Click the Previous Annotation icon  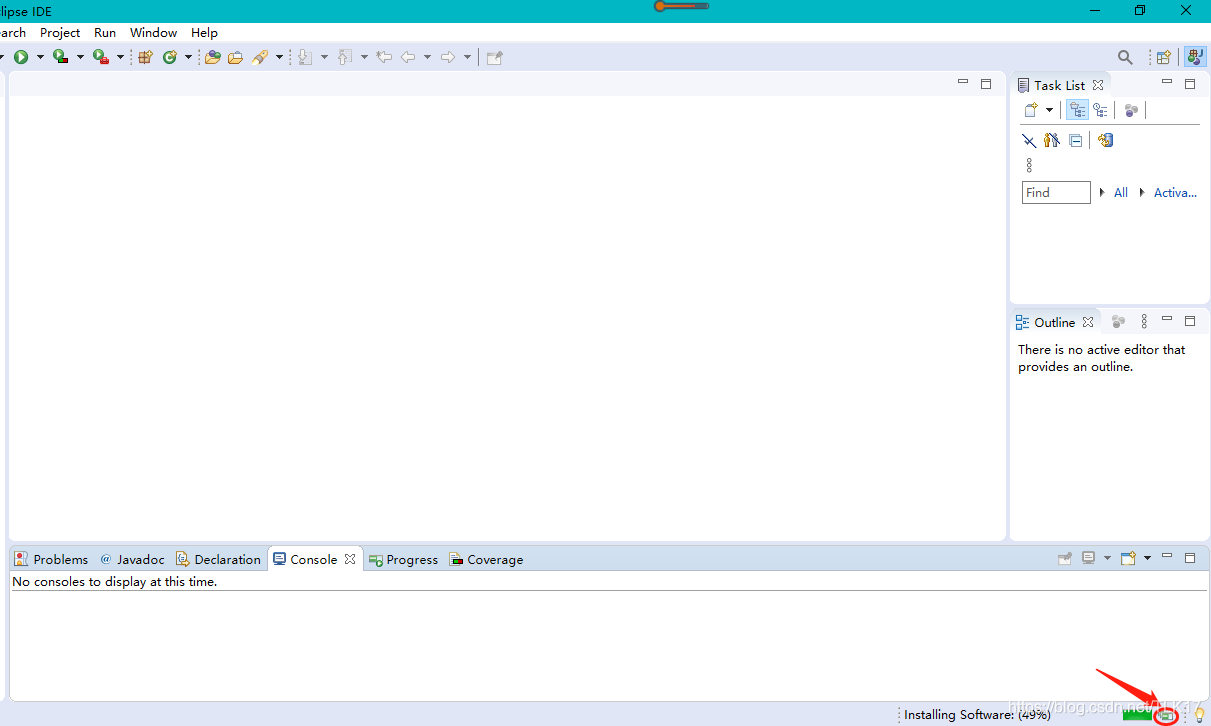pyautogui.click(x=346, y=57)
